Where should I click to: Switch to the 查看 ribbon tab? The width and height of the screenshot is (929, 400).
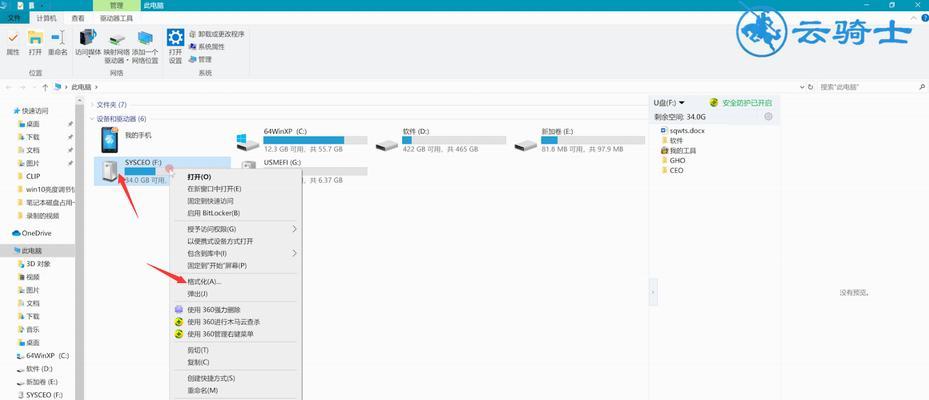click(x=78, y=18)
